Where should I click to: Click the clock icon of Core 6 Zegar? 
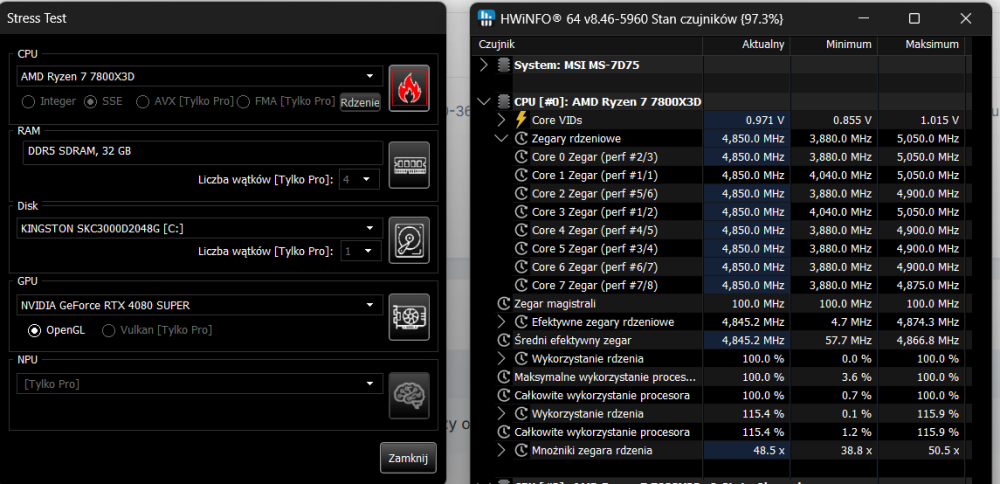[521, 267]
